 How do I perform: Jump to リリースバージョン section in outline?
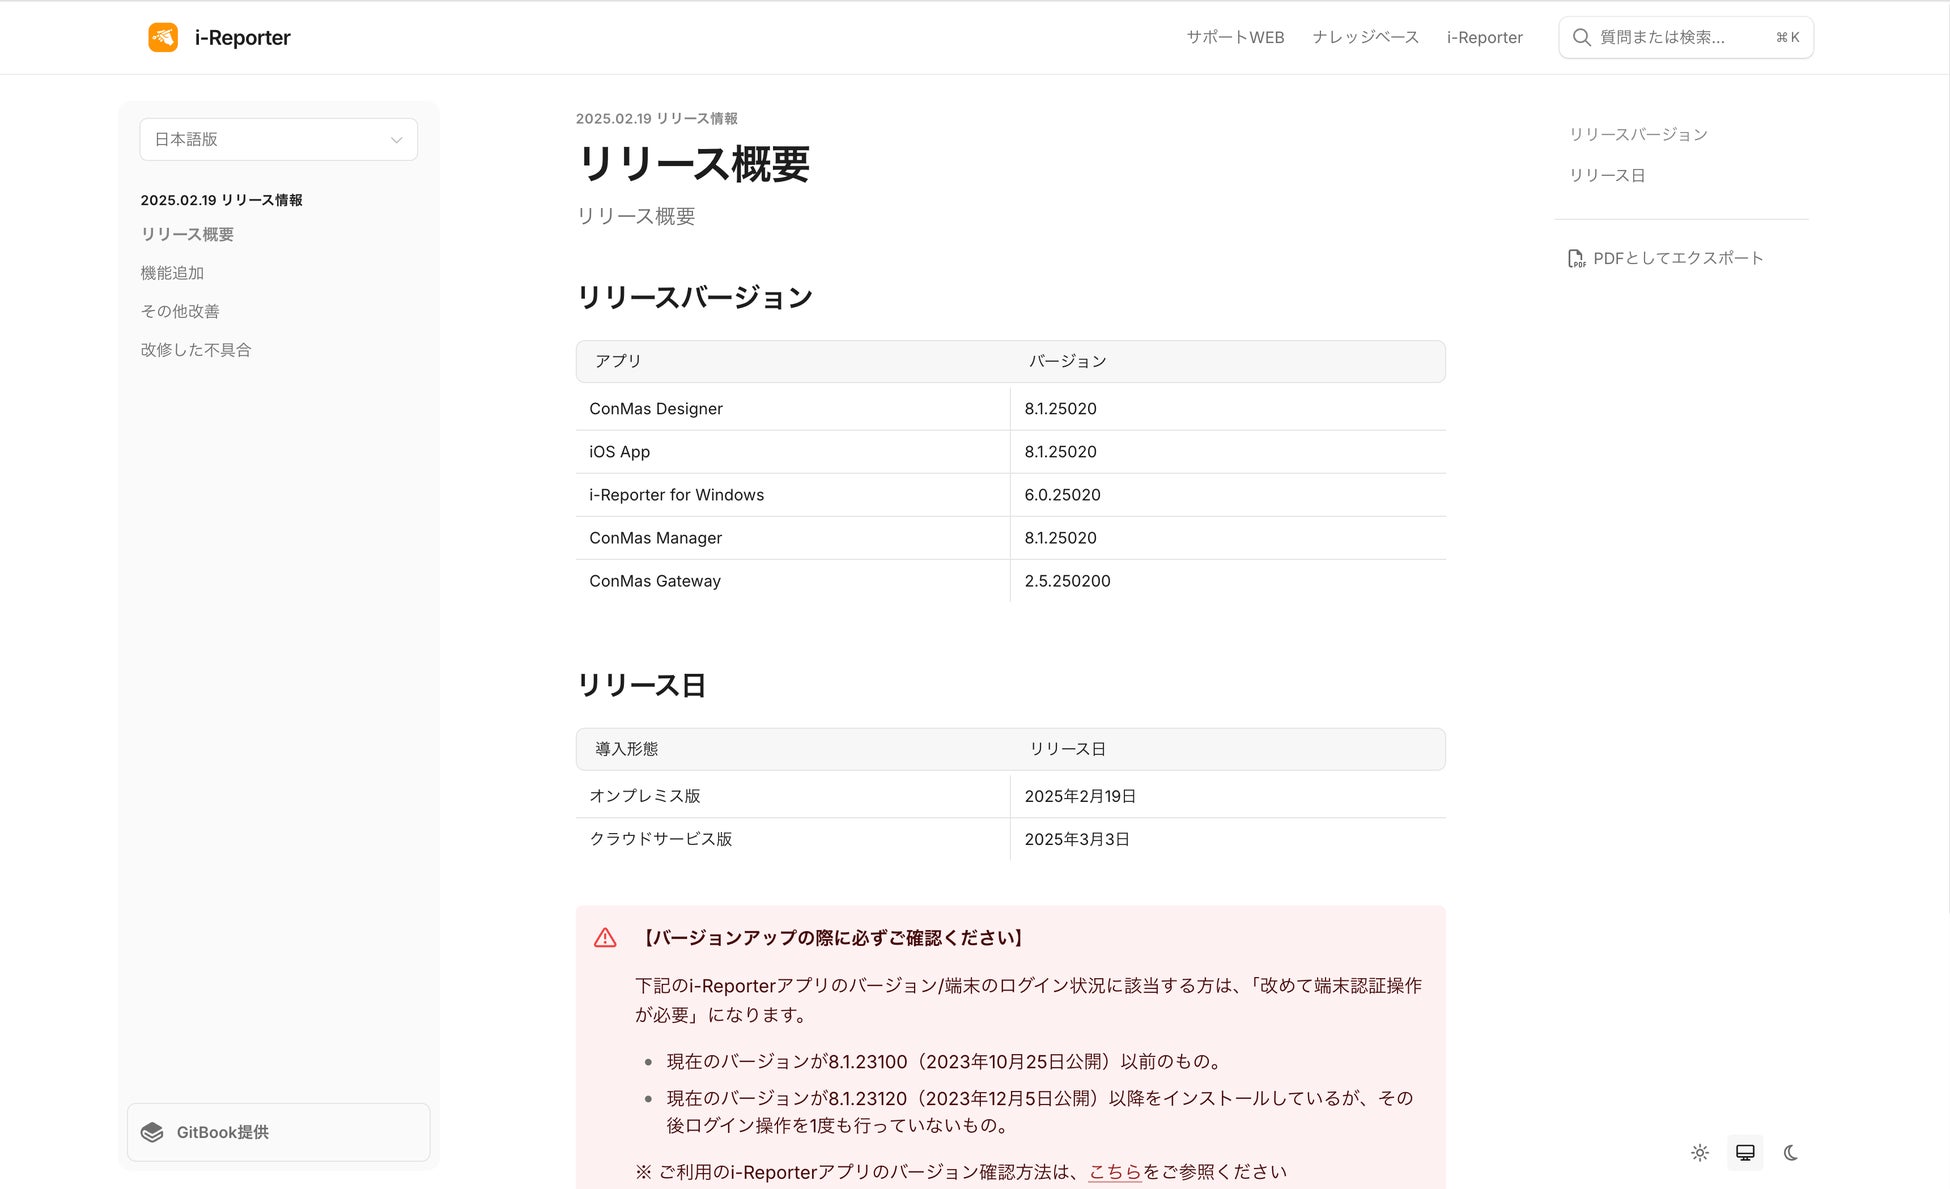[1638, 134]
